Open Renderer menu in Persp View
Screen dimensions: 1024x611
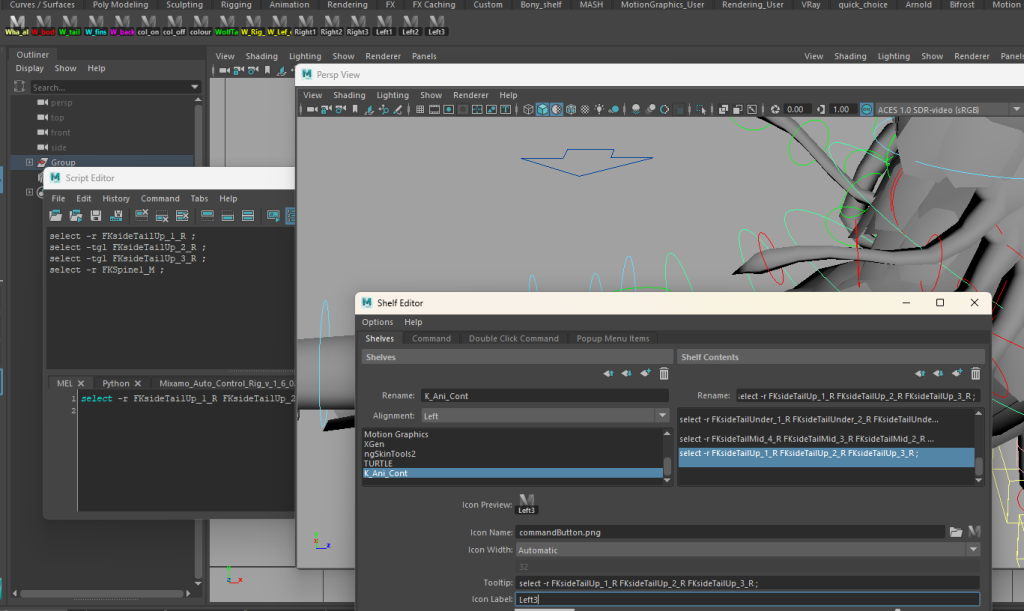(470, 95)
